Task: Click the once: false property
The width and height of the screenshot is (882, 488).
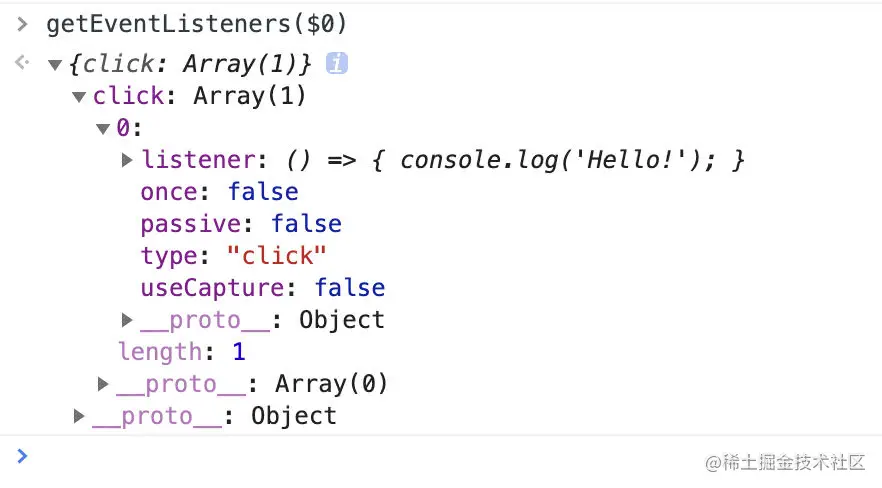Action: click(219, 192)
